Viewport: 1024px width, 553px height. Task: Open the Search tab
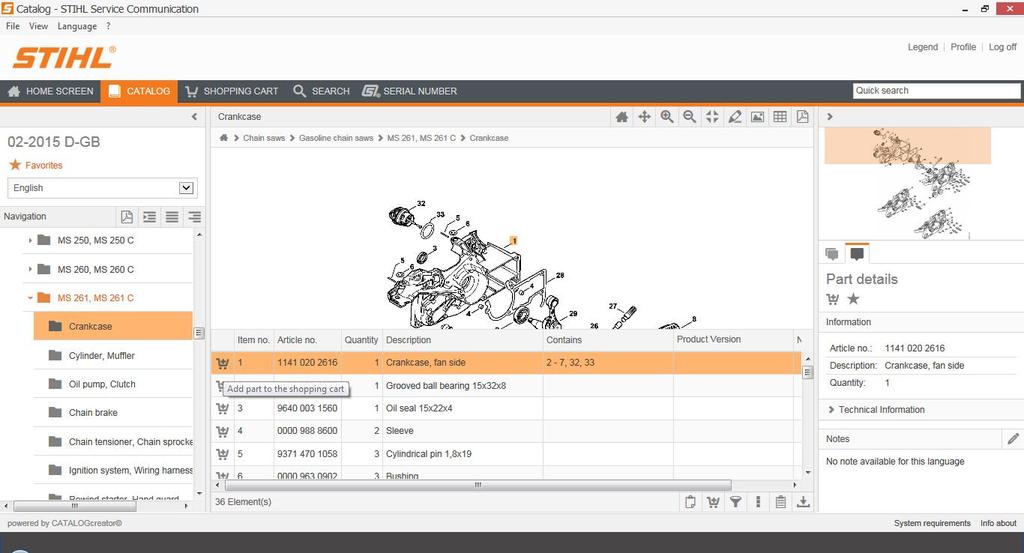coord(321,91)
